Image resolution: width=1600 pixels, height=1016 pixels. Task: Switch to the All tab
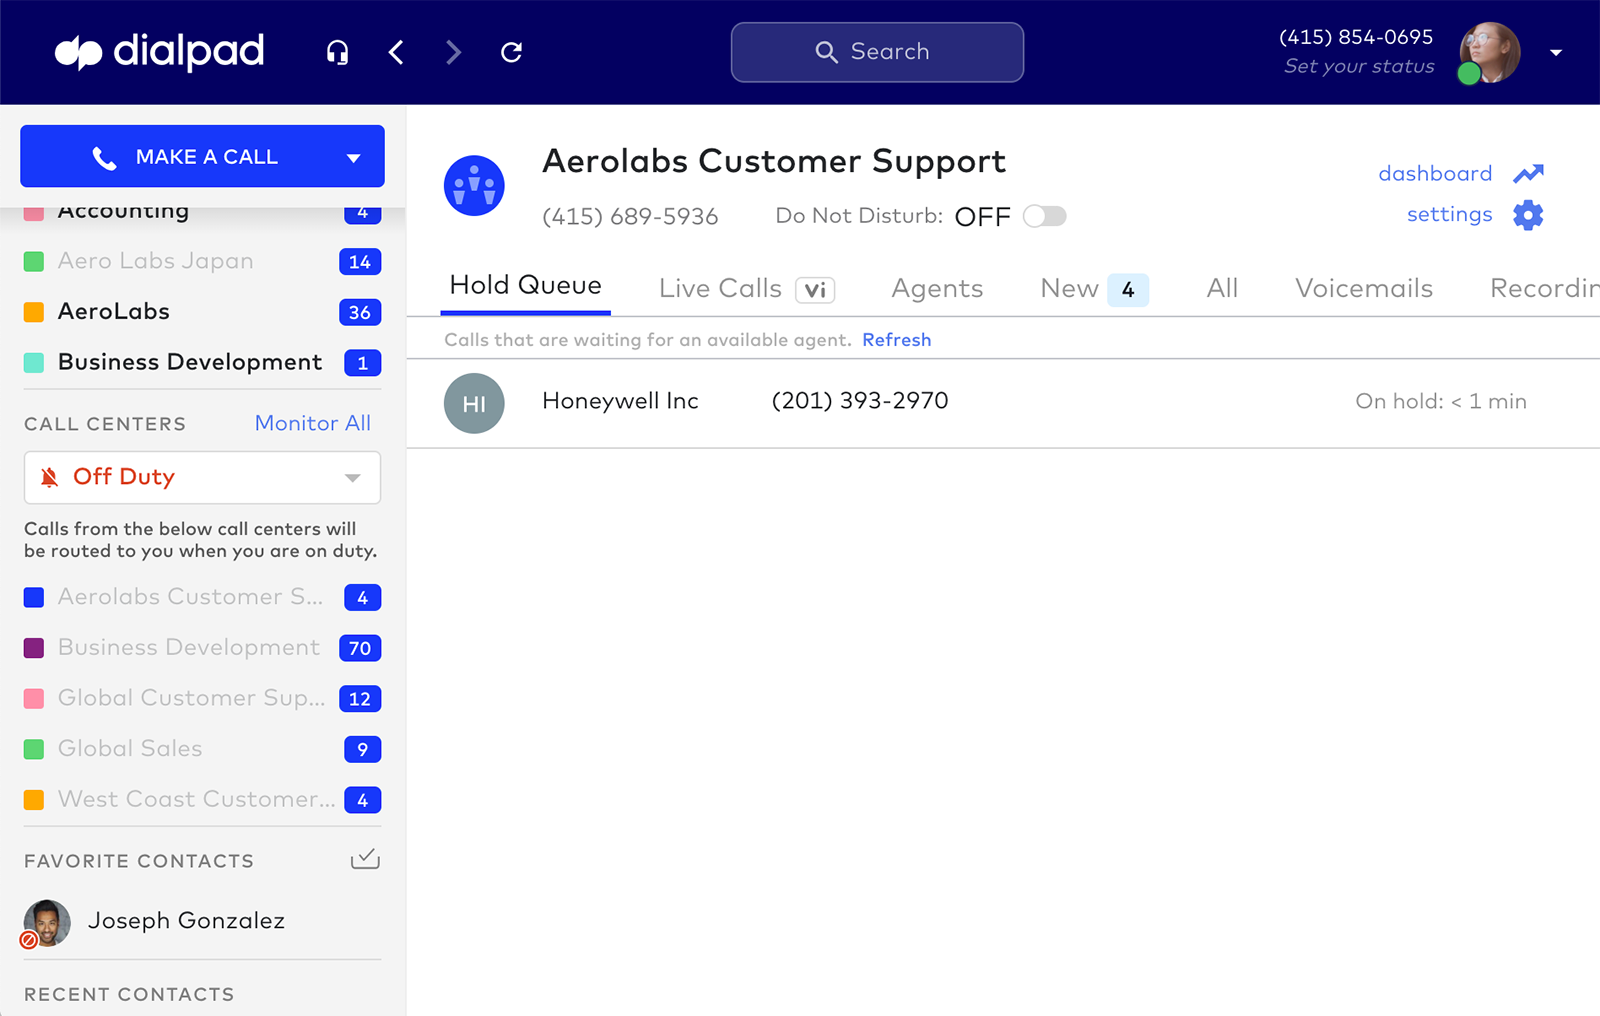[1222, 288]
